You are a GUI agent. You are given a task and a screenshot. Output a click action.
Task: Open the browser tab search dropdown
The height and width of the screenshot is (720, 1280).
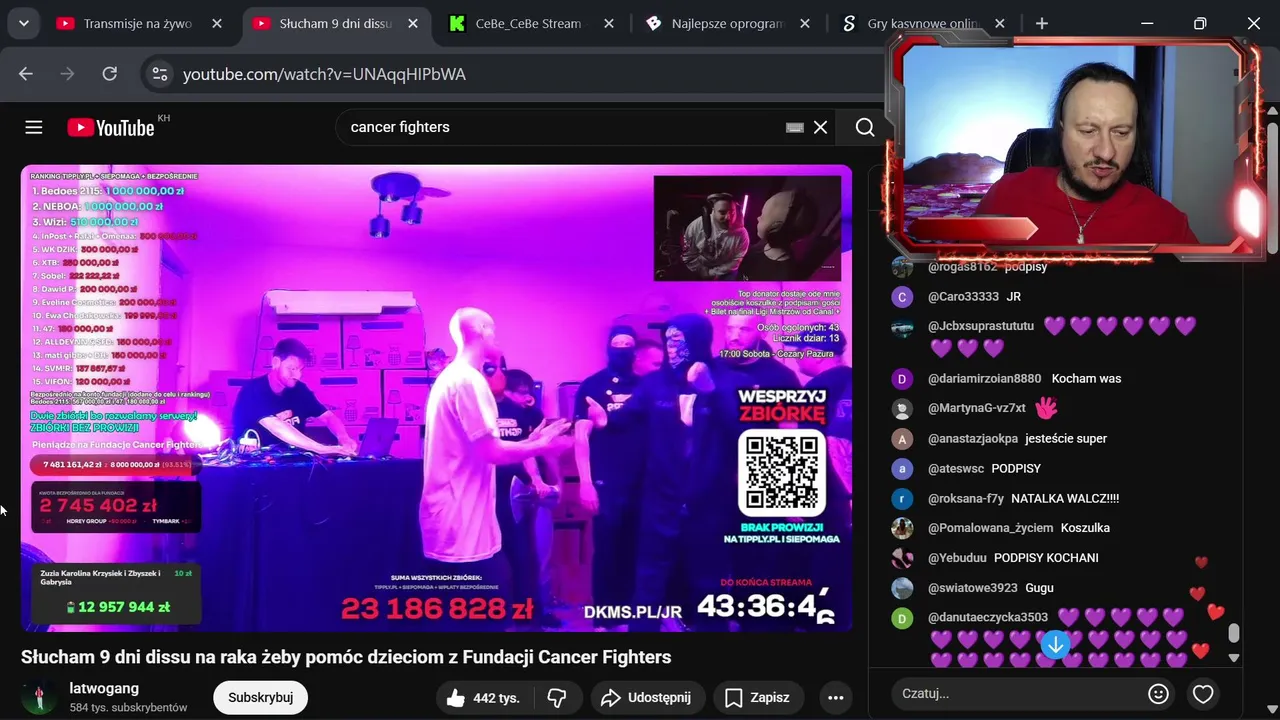(23, 23)
